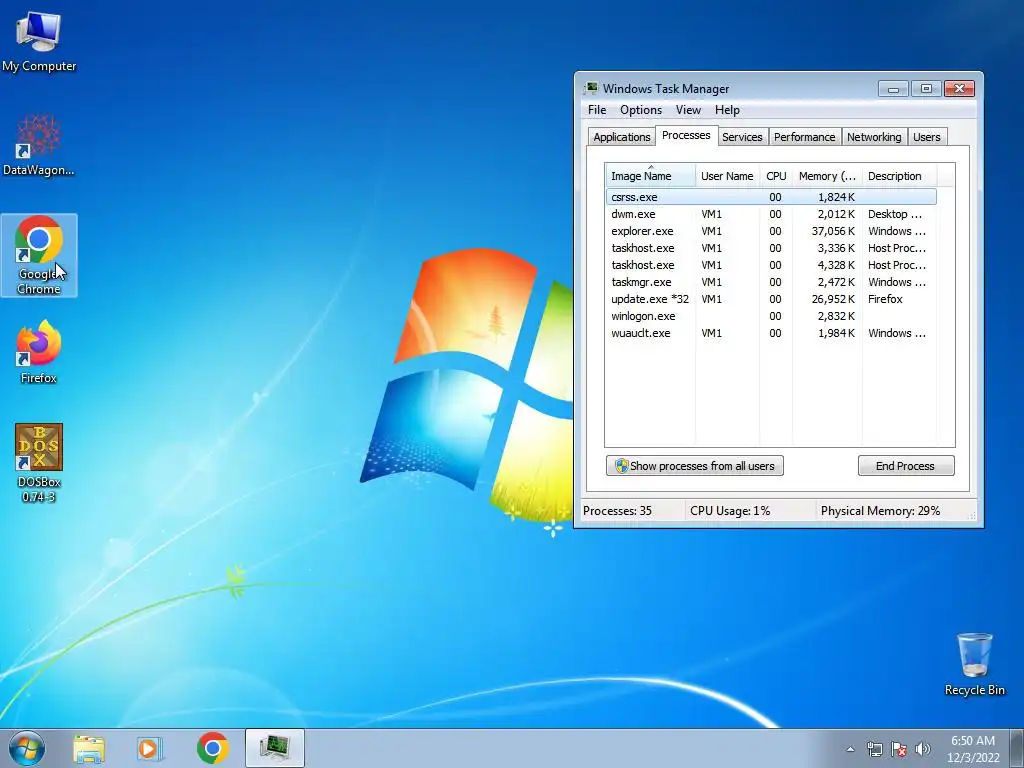Viewport: 1024px width, 768px height.
Task: Click the Firefox description cell
Action: pyautogui.click(x=885, y=298)
